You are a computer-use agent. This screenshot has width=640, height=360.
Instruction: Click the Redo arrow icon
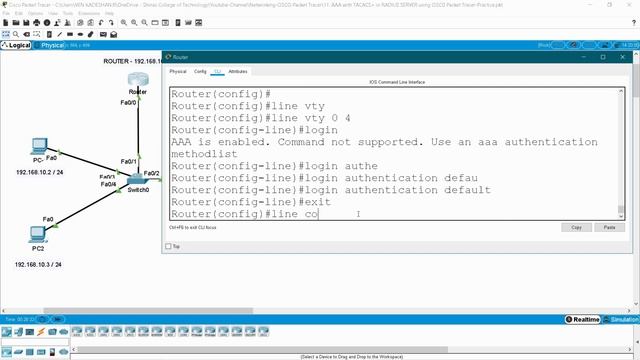(111, 23)
